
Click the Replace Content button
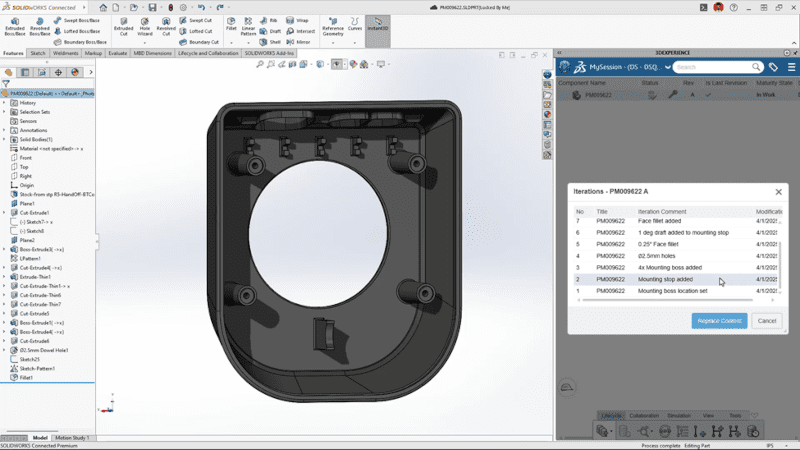[x=718, y=321]
